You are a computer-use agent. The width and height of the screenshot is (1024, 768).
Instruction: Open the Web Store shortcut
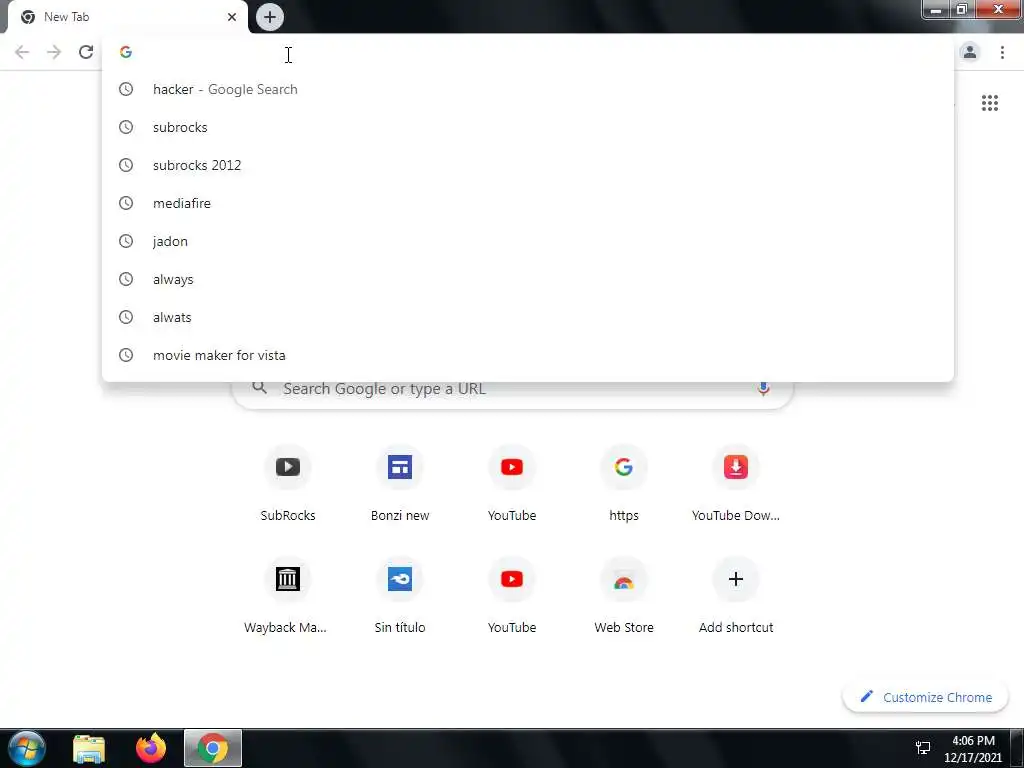(x=624, y=596)
